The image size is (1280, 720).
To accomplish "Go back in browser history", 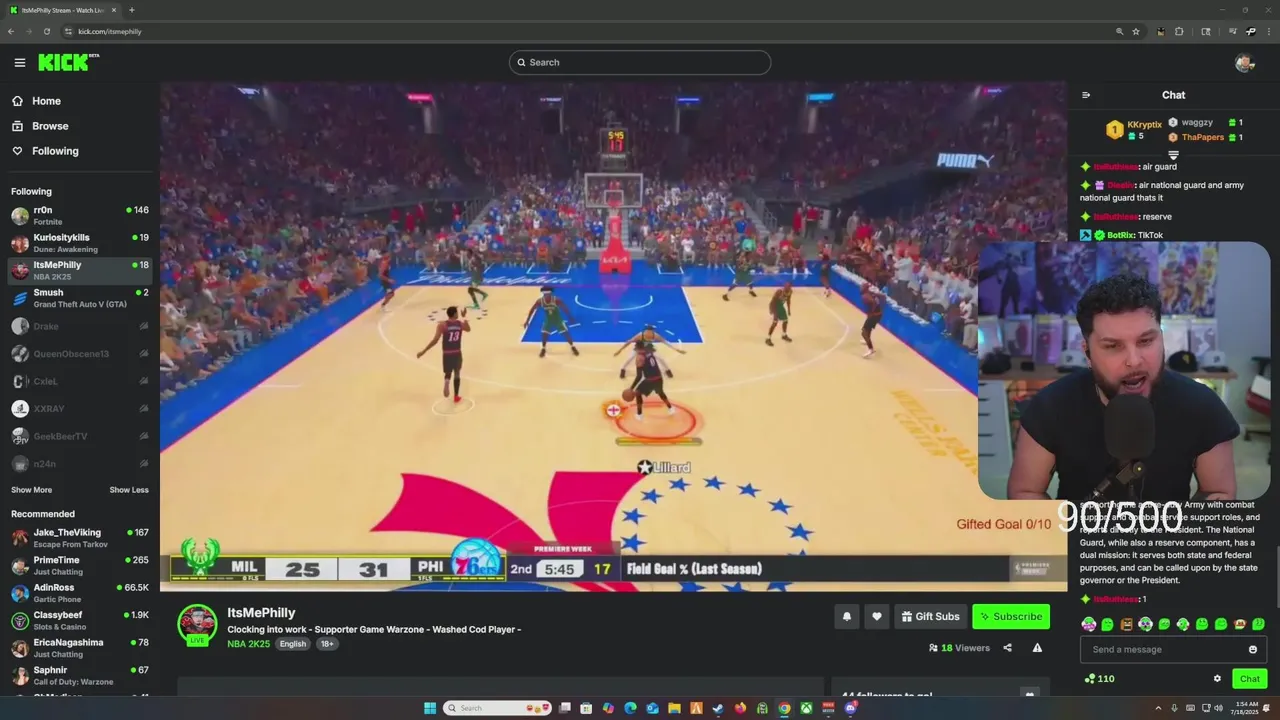I will [11, 31].
